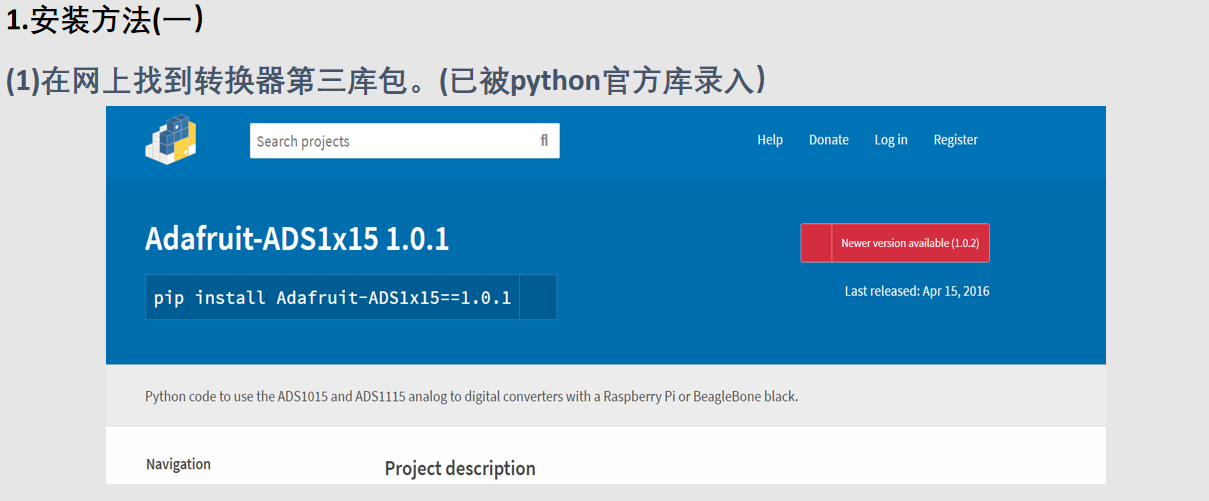Copy pip command using the square button beside it
The height and width of the screenshot is (501, 1209).
(x=538, y=297)
